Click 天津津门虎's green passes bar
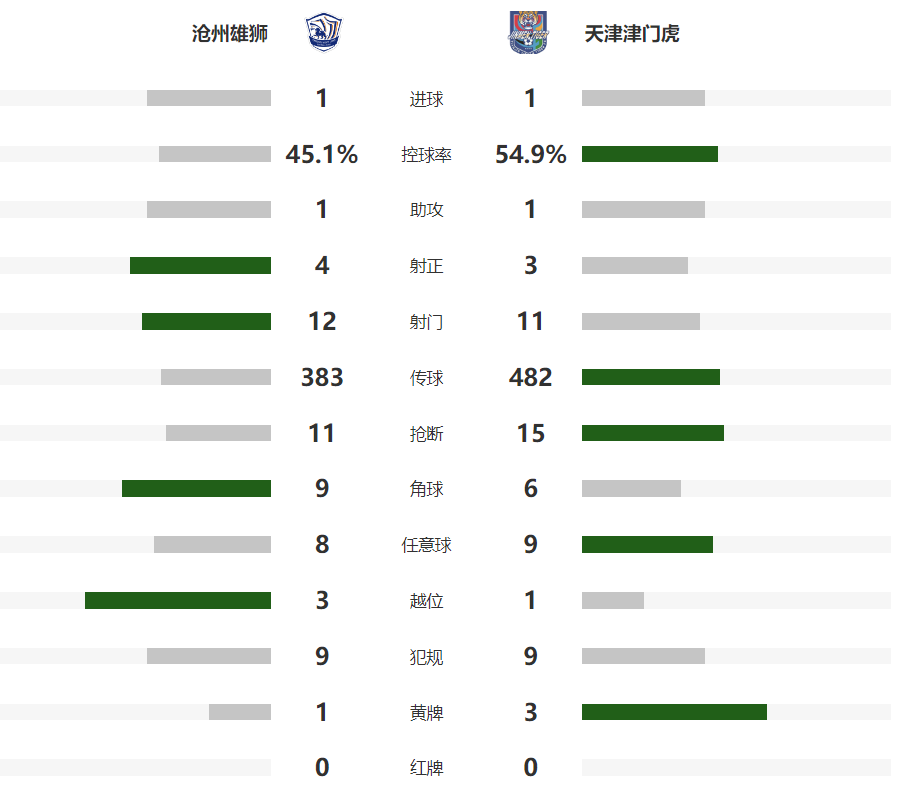The image size is (908, 795). pyautogui.click(x=651, y=377)
